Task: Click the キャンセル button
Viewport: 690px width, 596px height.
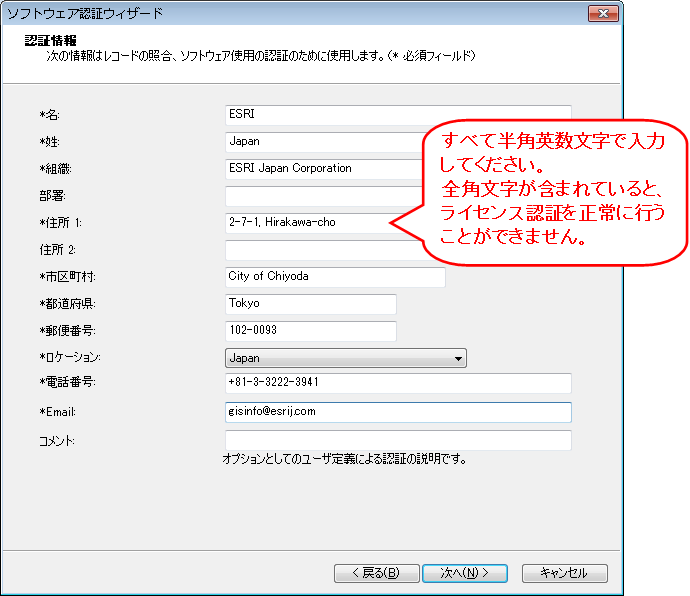Action: coord(565,573)
